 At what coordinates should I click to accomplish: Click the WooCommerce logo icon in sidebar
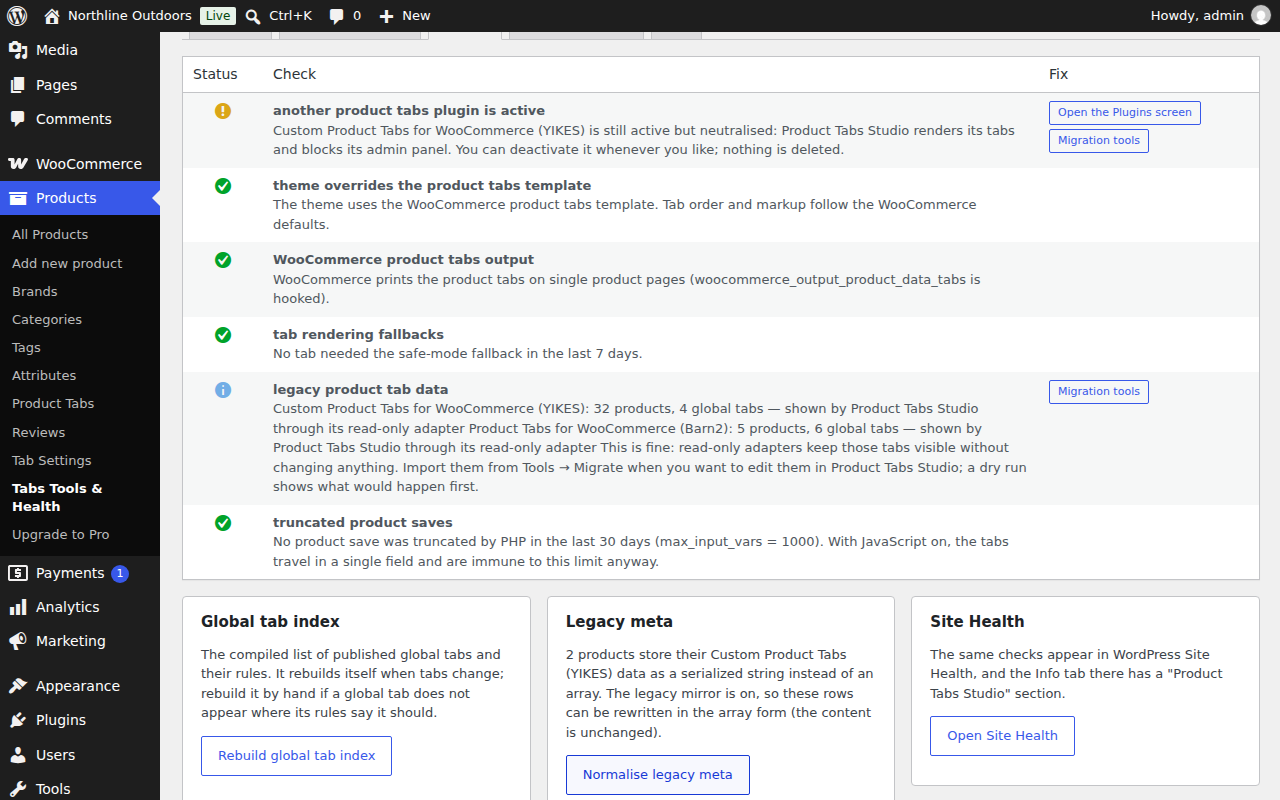click(x=18, y=164)
